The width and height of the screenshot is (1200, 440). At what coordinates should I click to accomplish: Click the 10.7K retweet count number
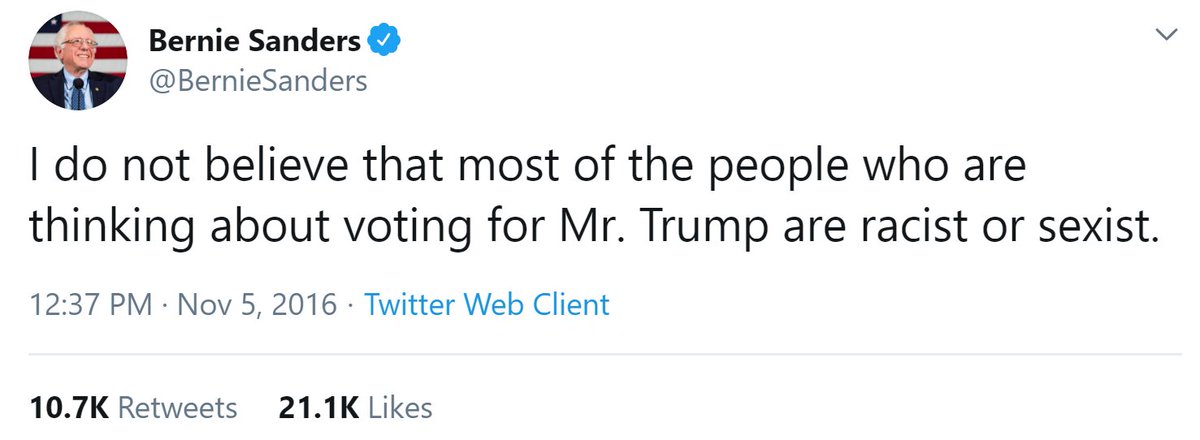69,408
